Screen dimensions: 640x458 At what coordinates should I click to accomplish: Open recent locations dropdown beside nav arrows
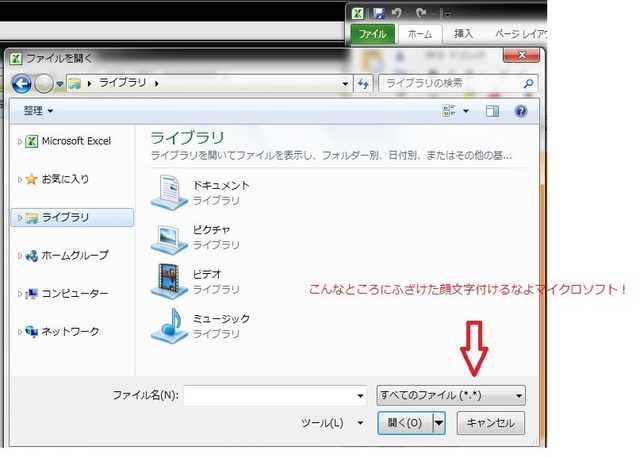tap(60, 84)
